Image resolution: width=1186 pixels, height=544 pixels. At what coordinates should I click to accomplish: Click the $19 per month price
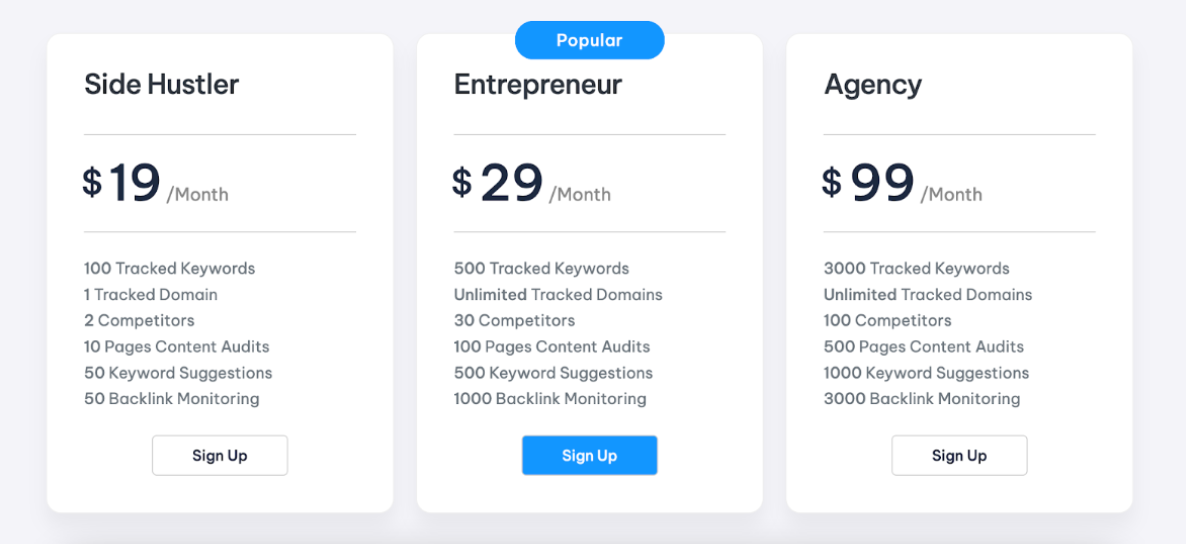point(156,184)
